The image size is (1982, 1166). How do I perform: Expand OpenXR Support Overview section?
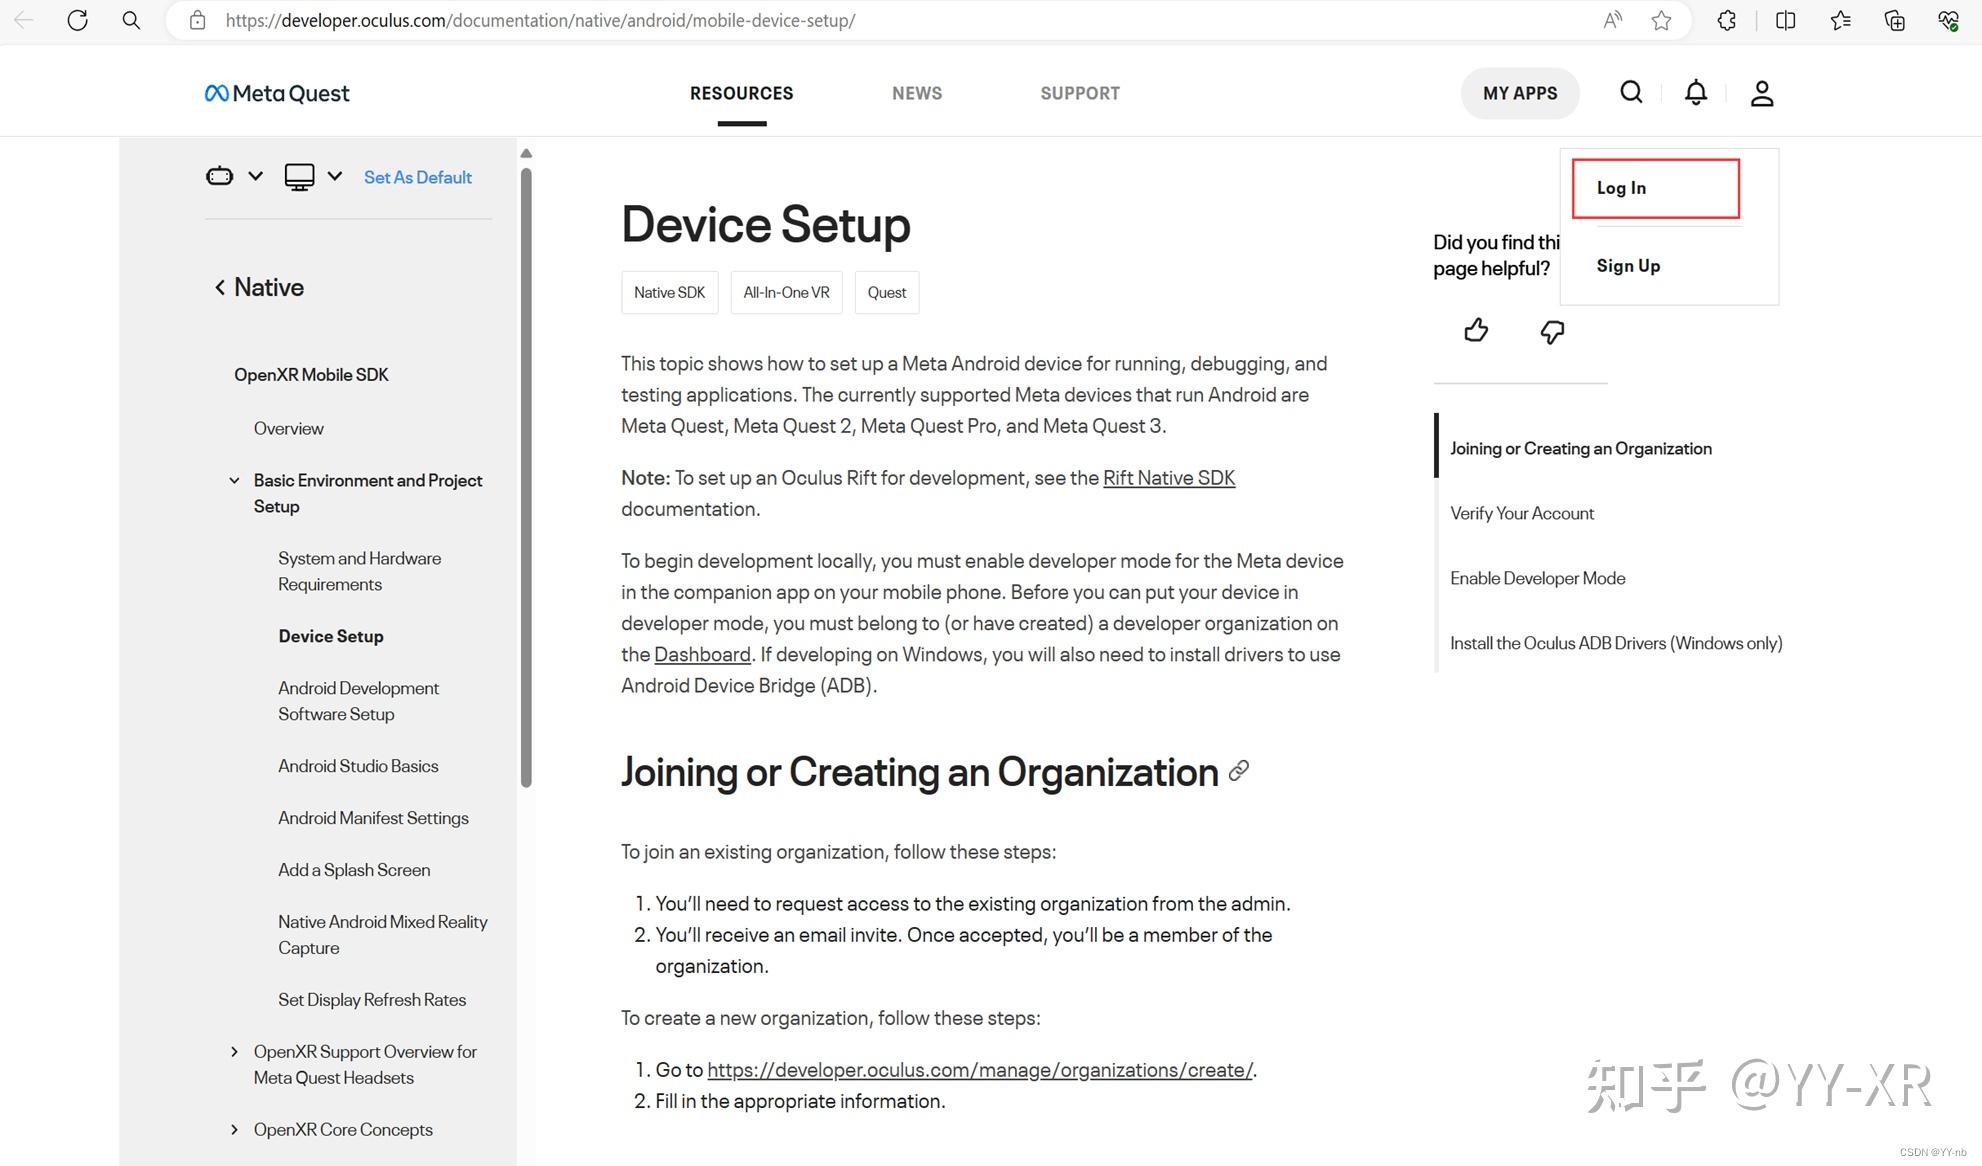tap(234, 1052)
